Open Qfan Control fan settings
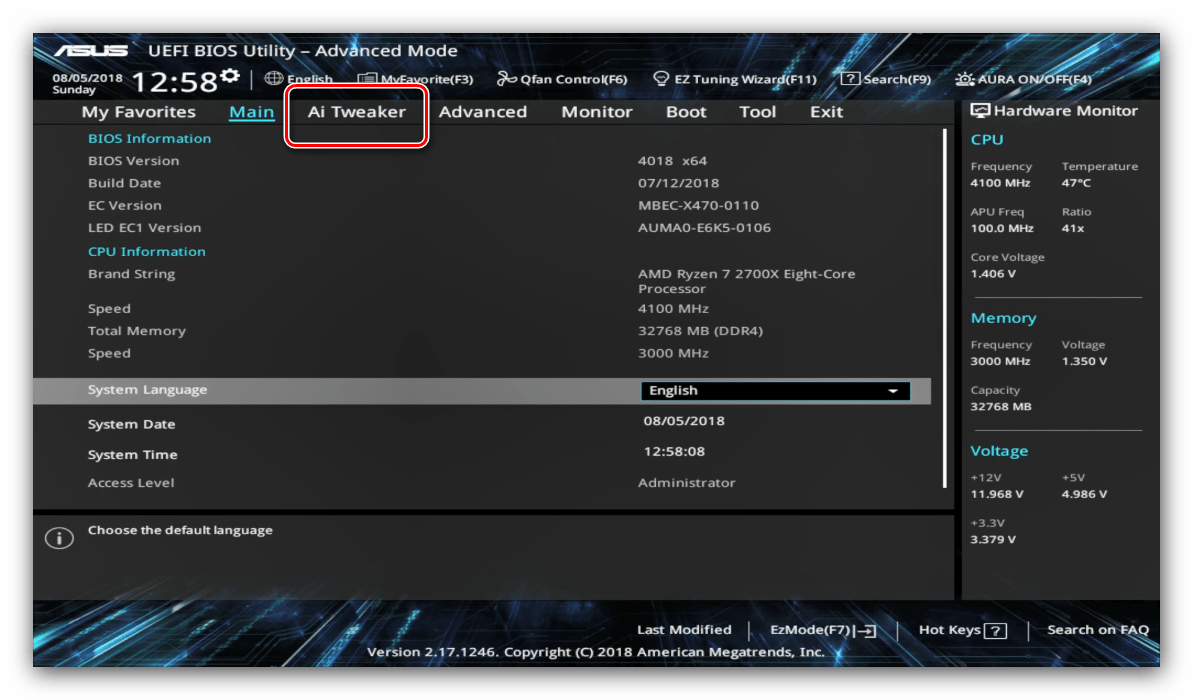 coord(562,80)
